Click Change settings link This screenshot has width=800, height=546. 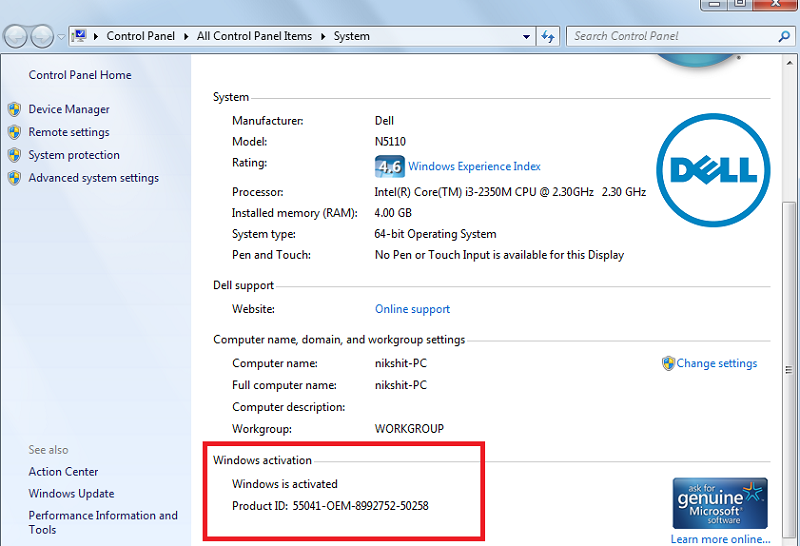coord(716,363)
